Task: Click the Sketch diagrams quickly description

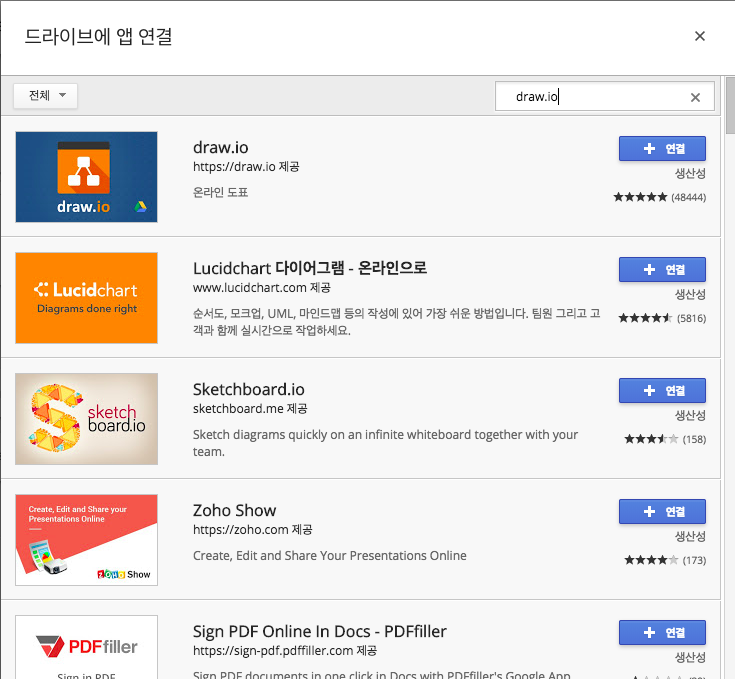Action: 385,443
